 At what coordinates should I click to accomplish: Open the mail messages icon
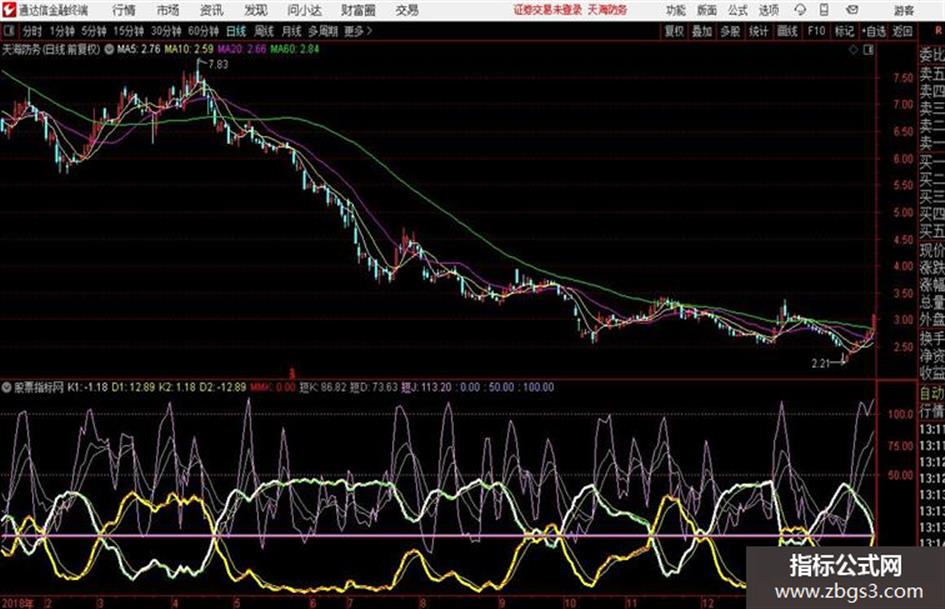(x=852, y=10)
